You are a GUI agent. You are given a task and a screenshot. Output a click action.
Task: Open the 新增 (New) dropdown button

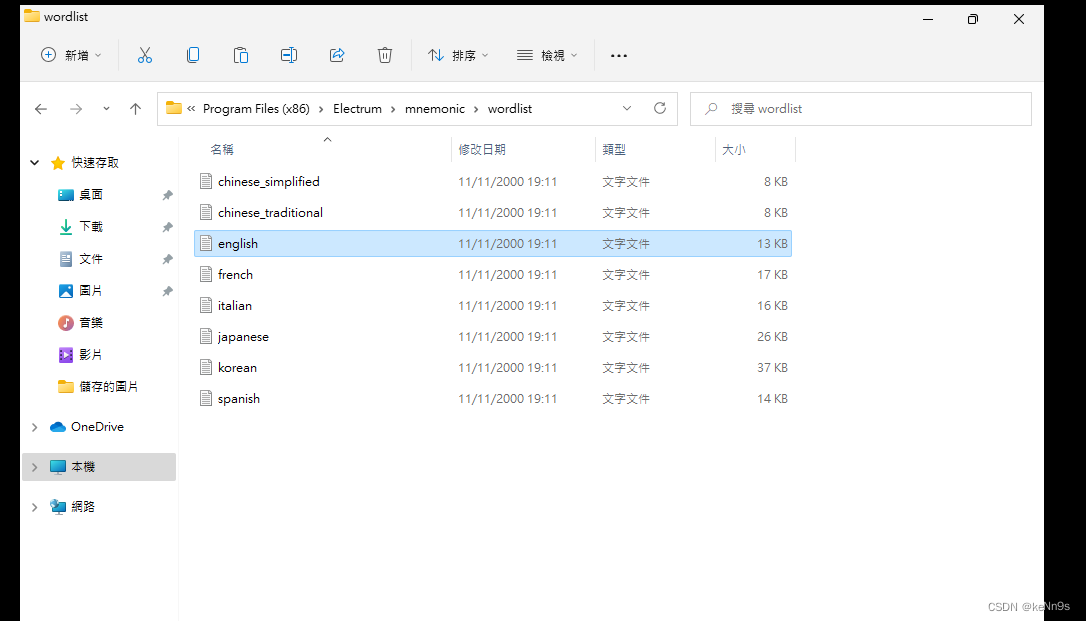tap(71, 55)
